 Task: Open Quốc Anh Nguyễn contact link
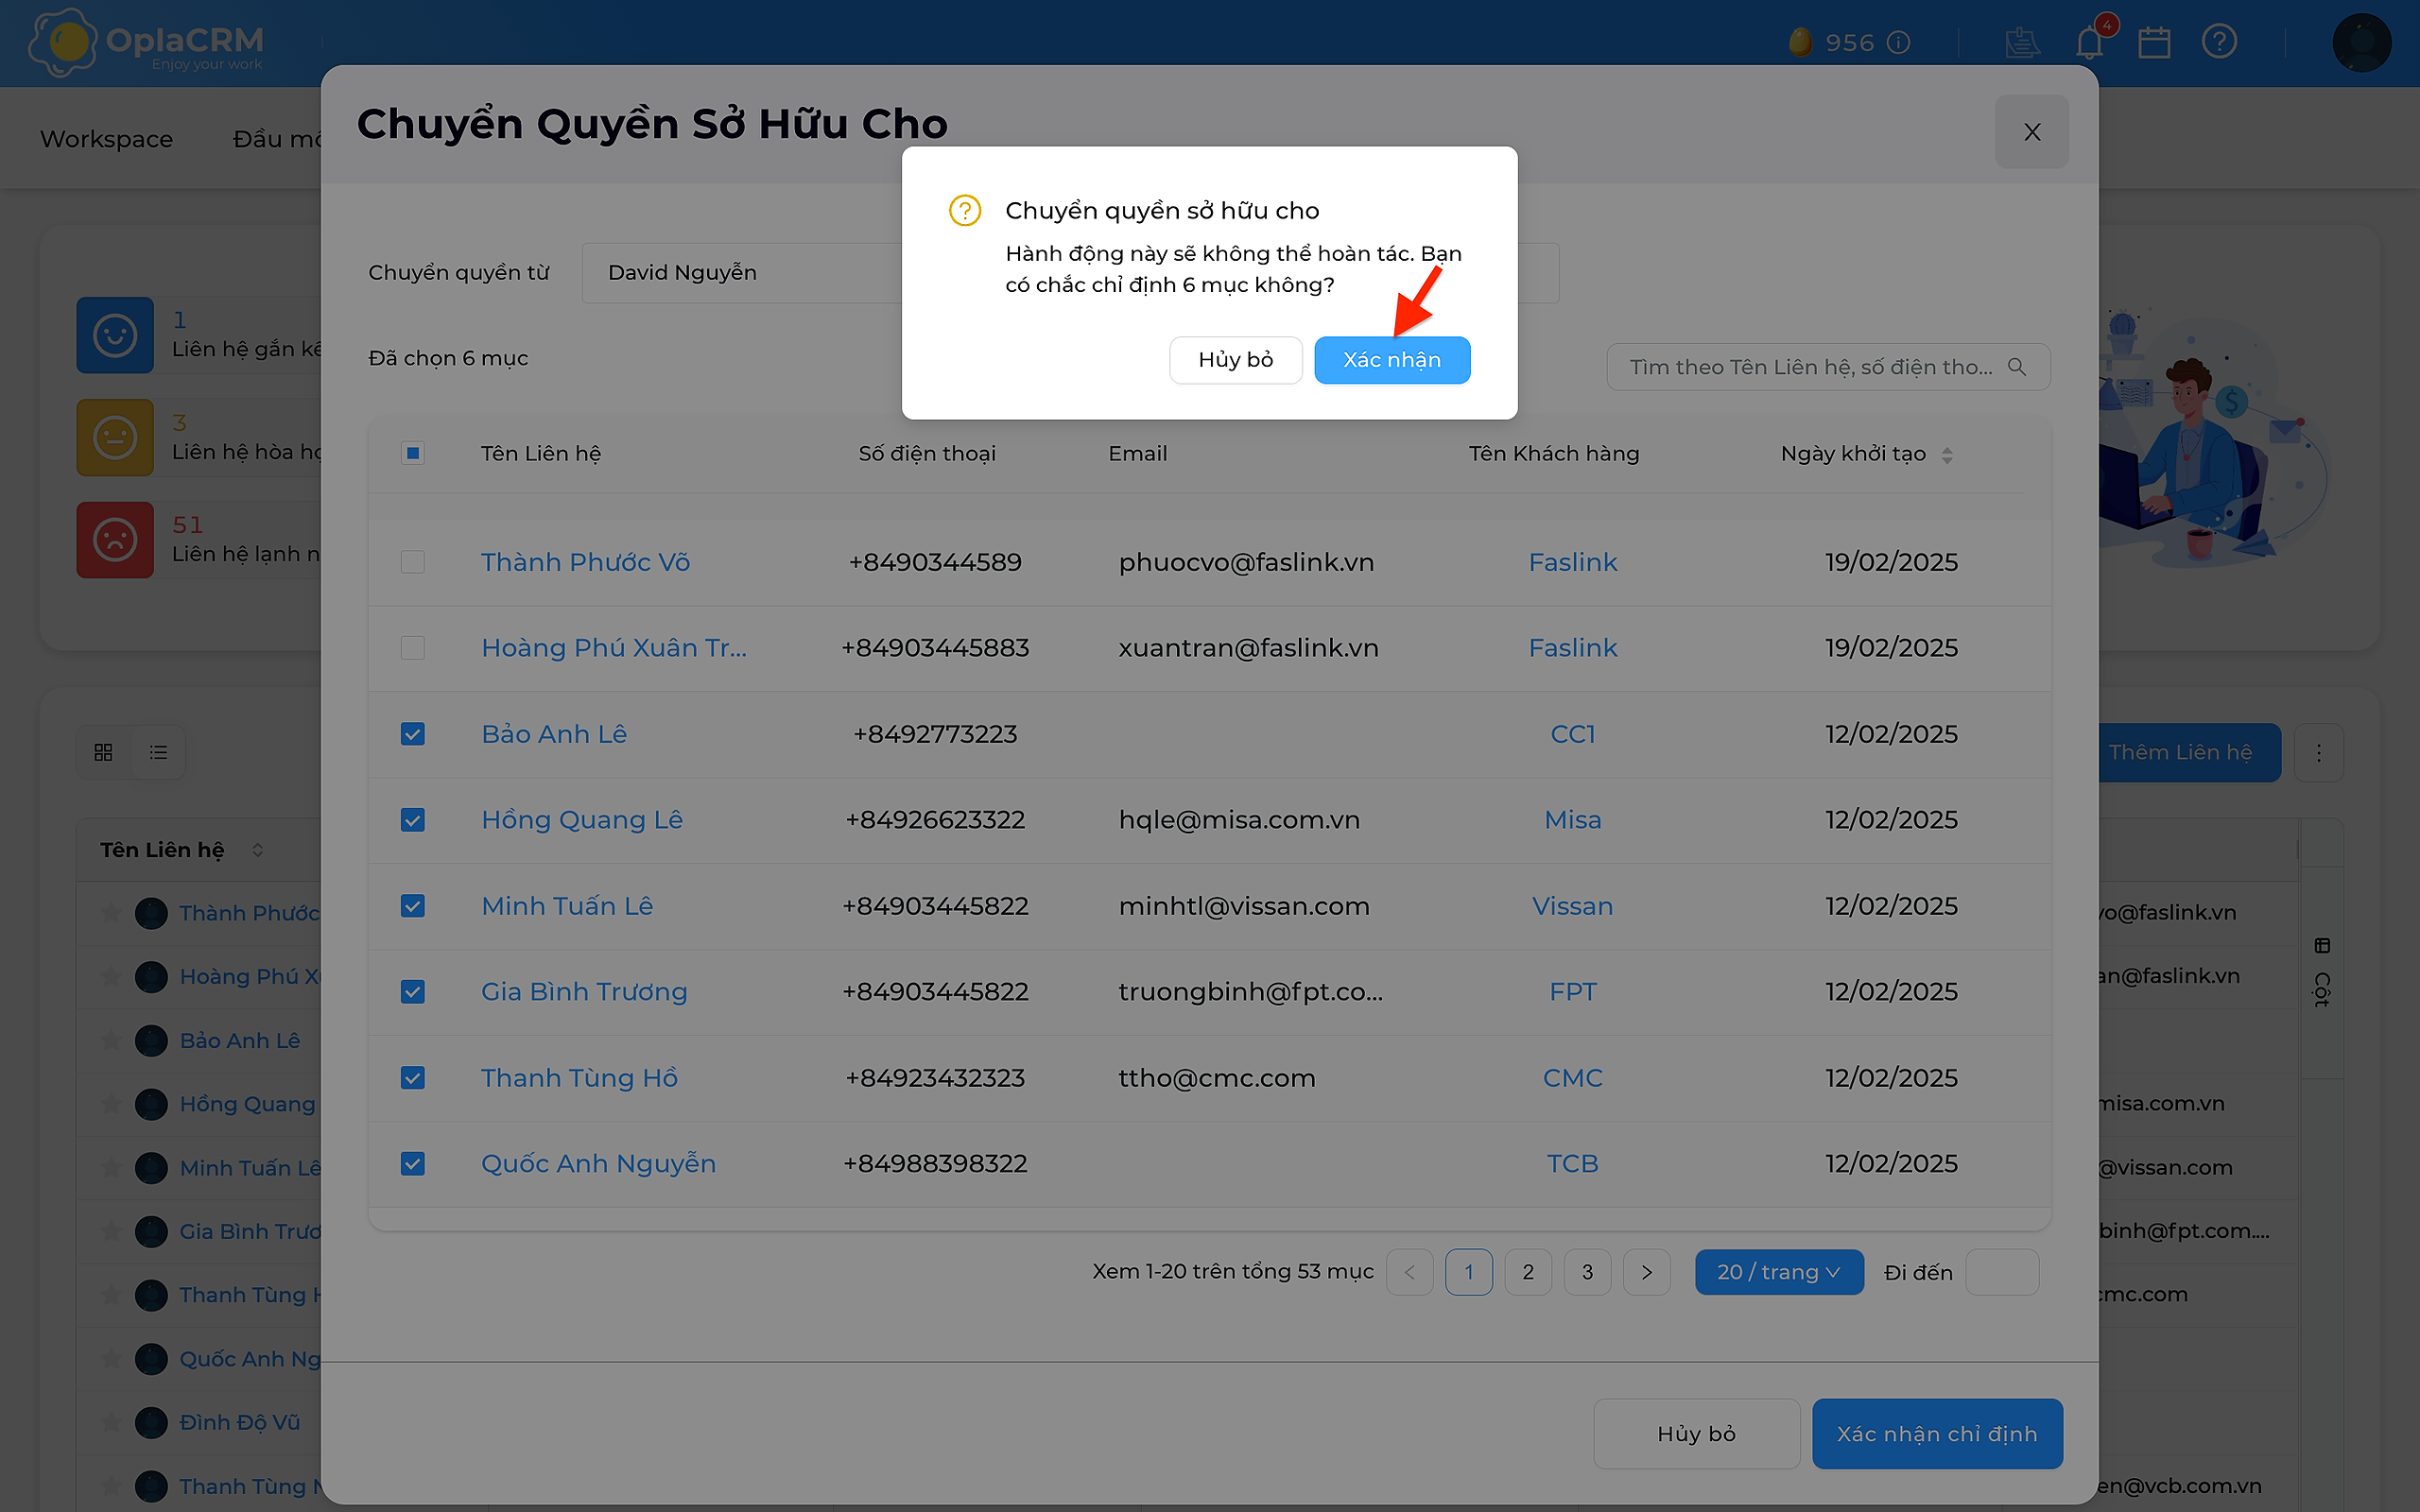pyautogui.click(x=598, y=1164)
